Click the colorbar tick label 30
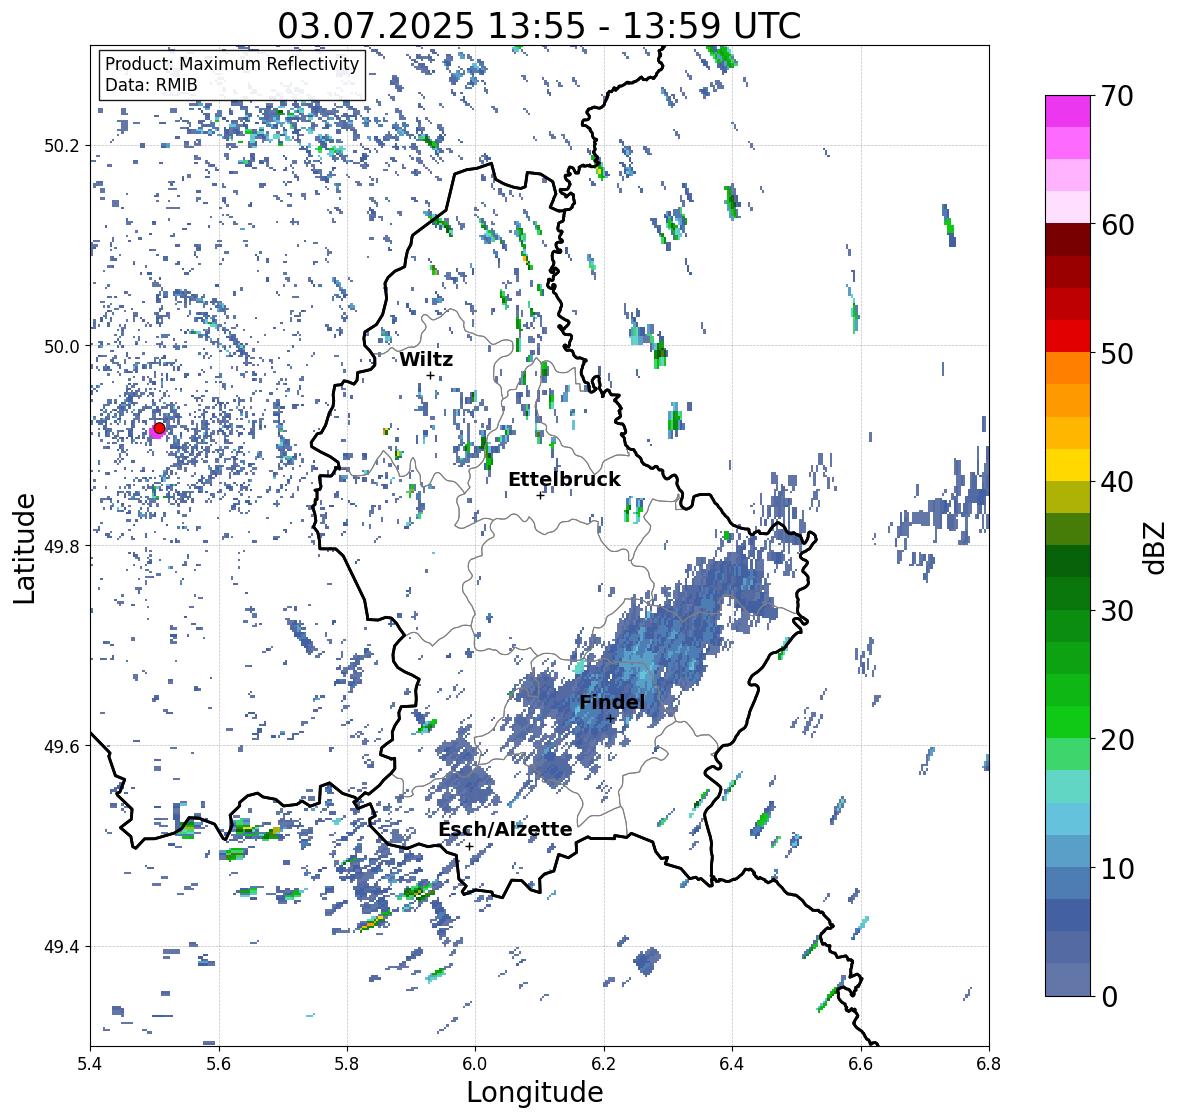 click(x=1117, y=611)
